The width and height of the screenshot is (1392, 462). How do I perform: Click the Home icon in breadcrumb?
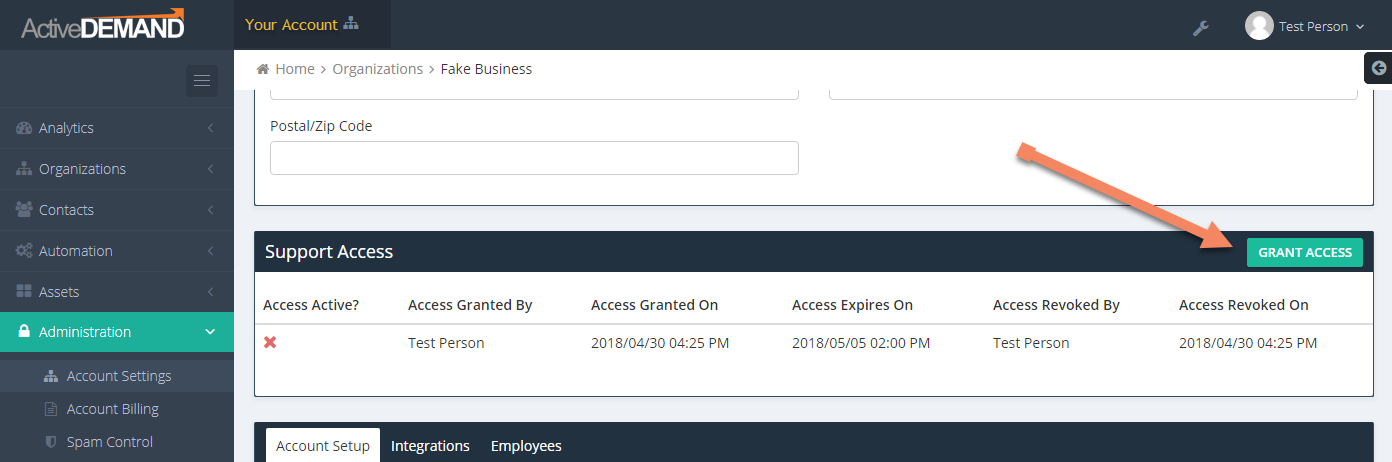click(263, 69)
